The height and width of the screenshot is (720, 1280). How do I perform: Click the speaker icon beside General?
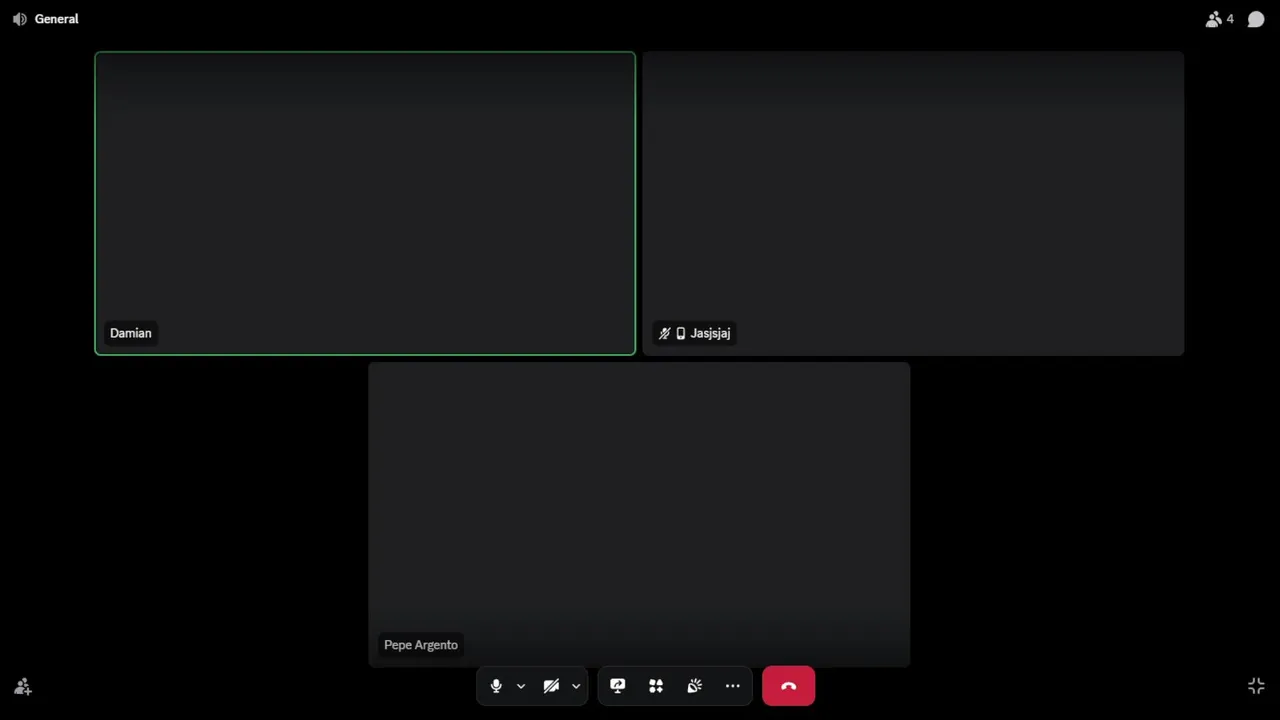20,19
